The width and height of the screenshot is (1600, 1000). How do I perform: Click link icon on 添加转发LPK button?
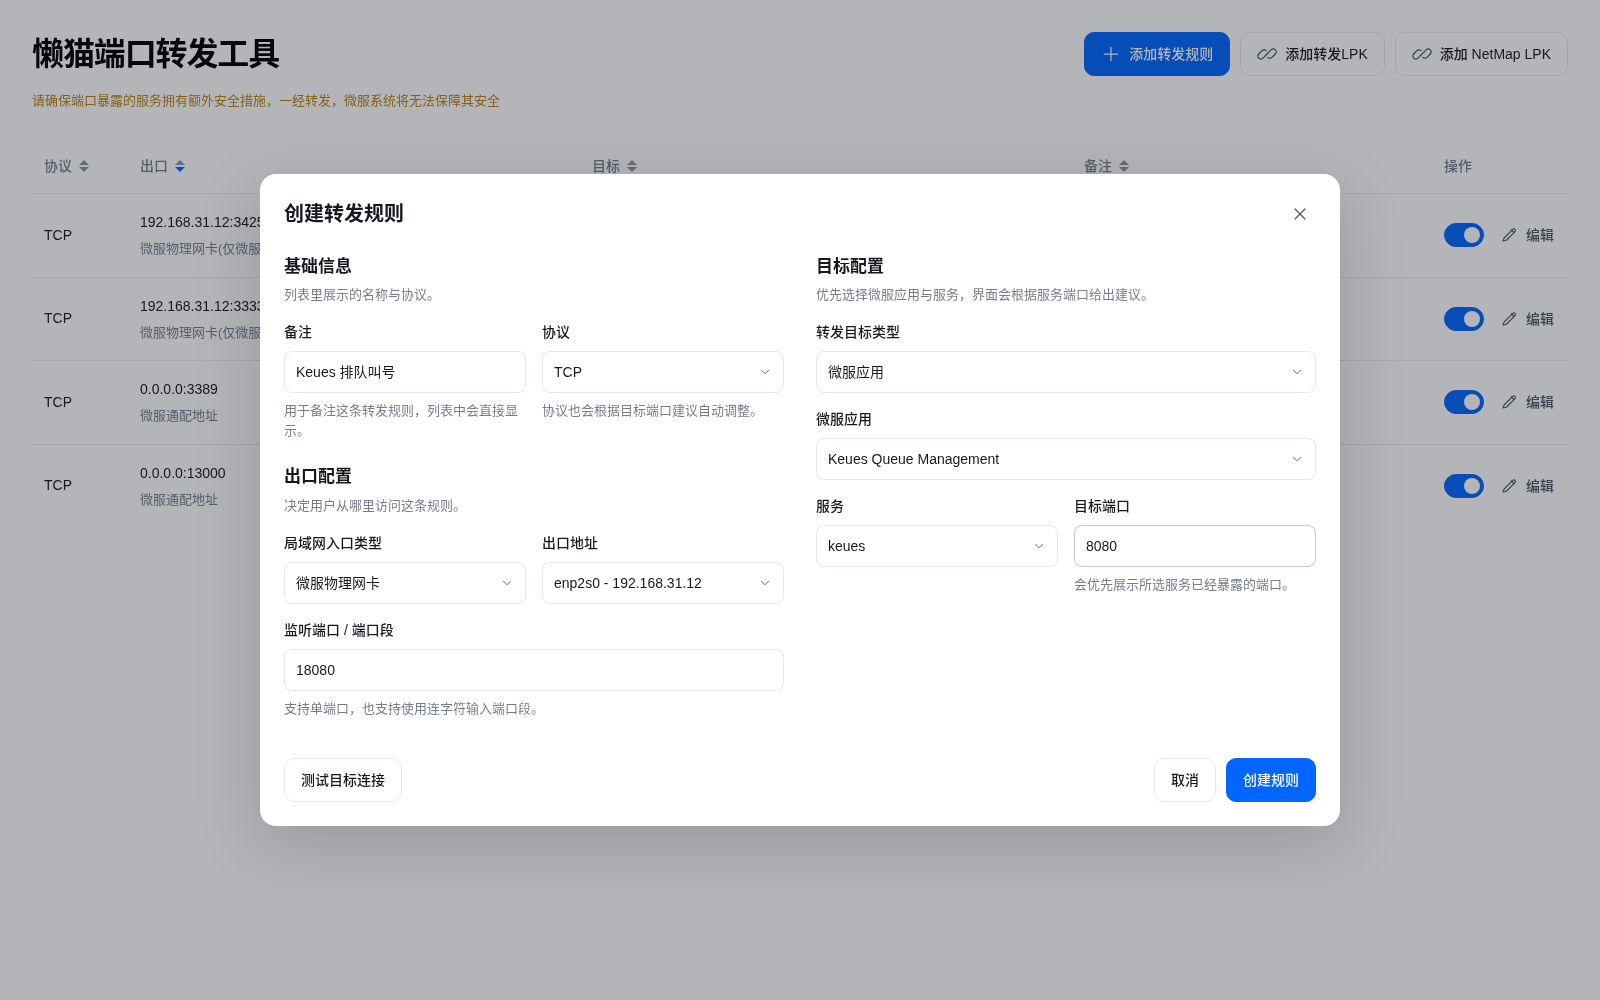pyautogui.click(x=1267, y=54)
